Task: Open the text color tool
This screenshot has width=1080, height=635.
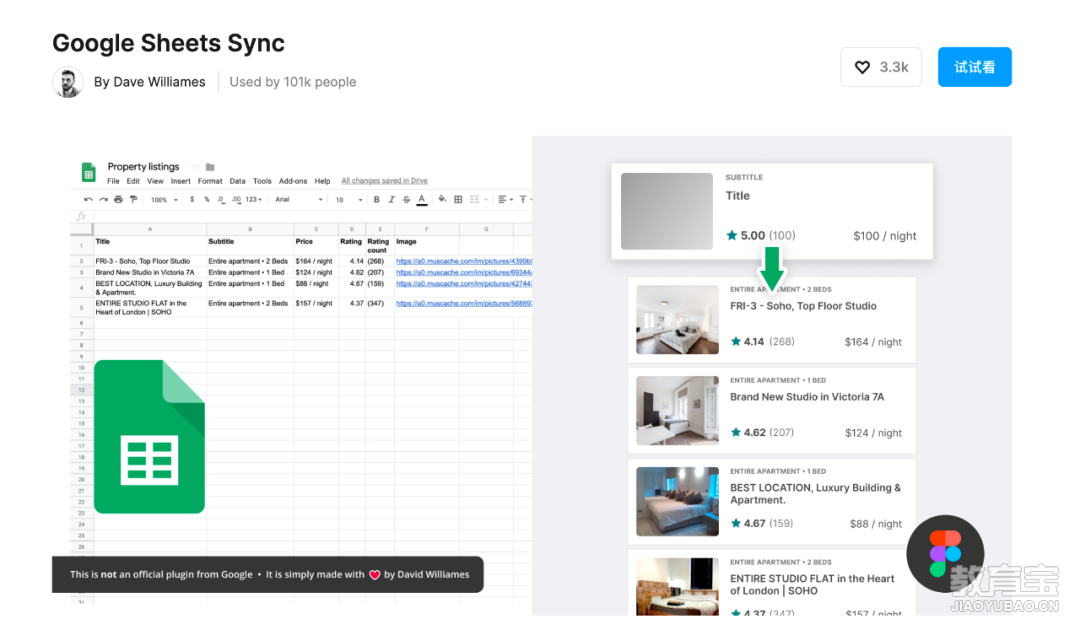Action: (x=422, y=200)
